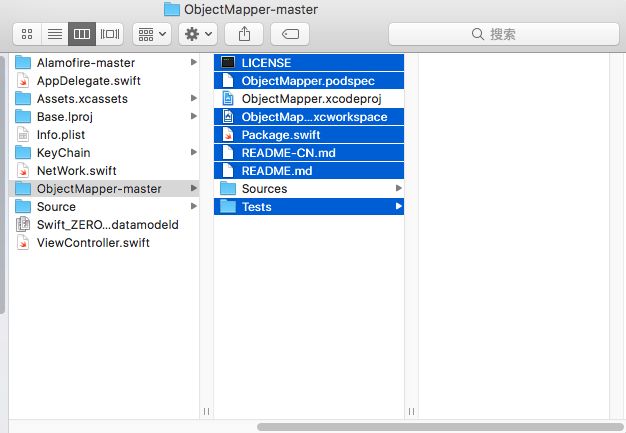Click the ObjectMapper-master folder icon in list
626x433 pixels.
click(x=23, y=188)
